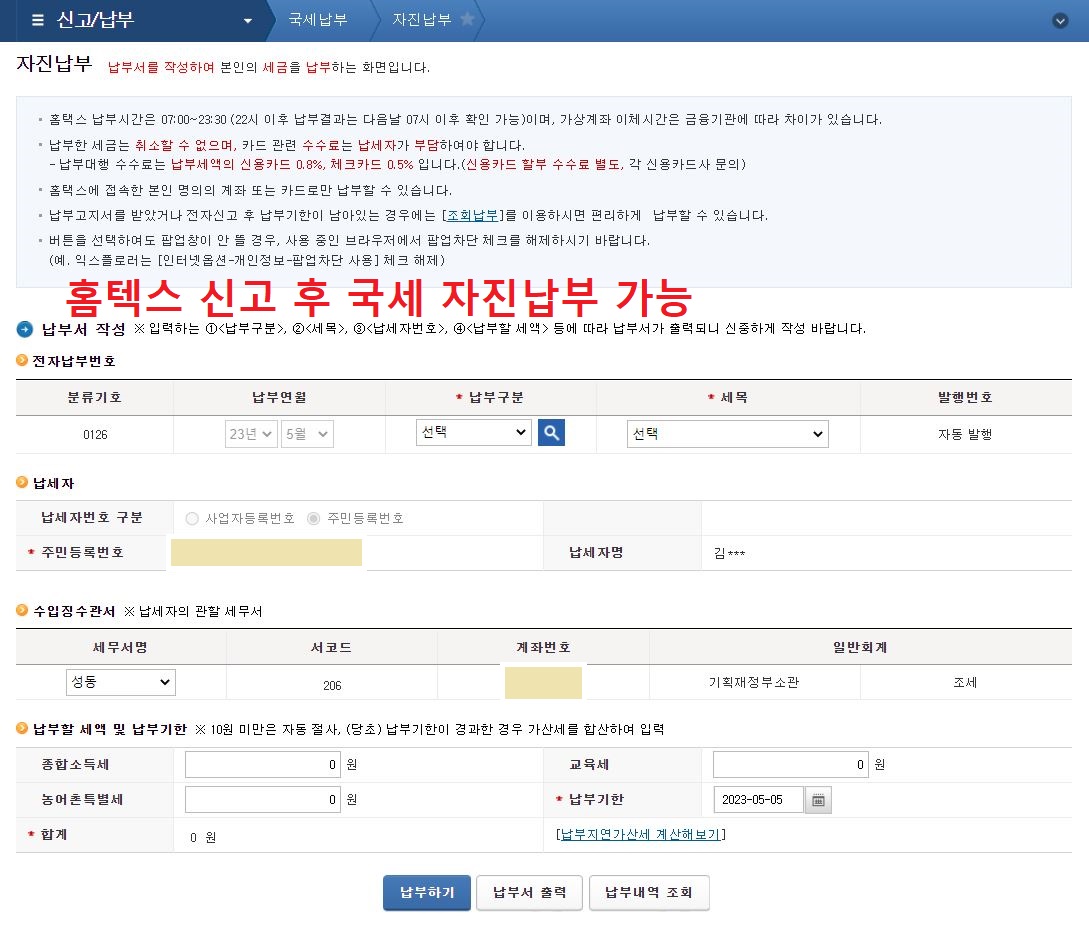The image size is (1089, 925).
Task: Select the 사업자등록번호 radio button
Action: pyautogui.click(x=192, y=519)
